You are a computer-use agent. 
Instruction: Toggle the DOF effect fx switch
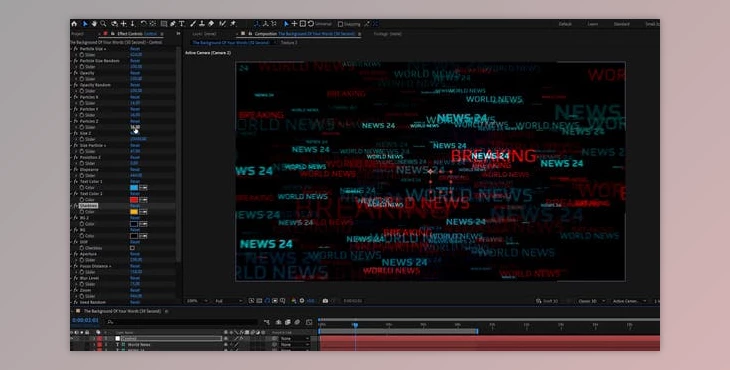coord(76,242)
